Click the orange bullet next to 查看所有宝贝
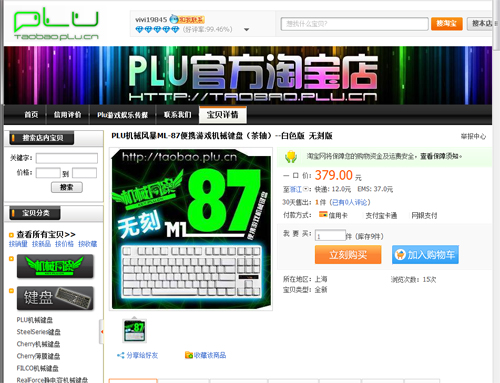 [x=11, y=235]
